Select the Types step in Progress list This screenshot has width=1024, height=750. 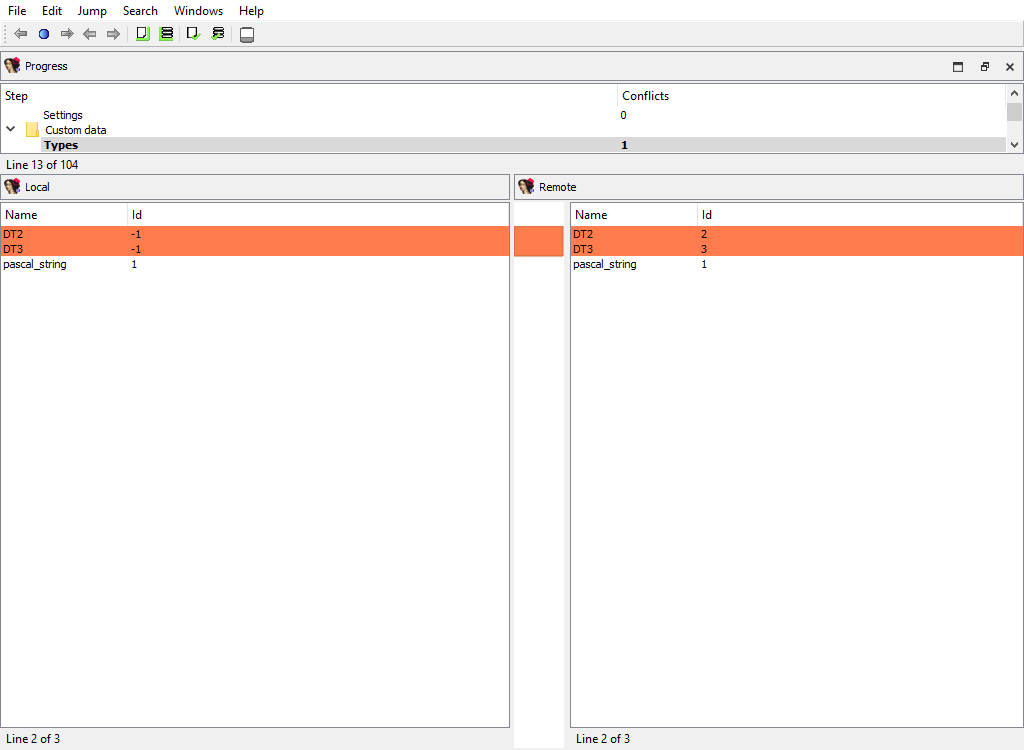pos(61,146)
